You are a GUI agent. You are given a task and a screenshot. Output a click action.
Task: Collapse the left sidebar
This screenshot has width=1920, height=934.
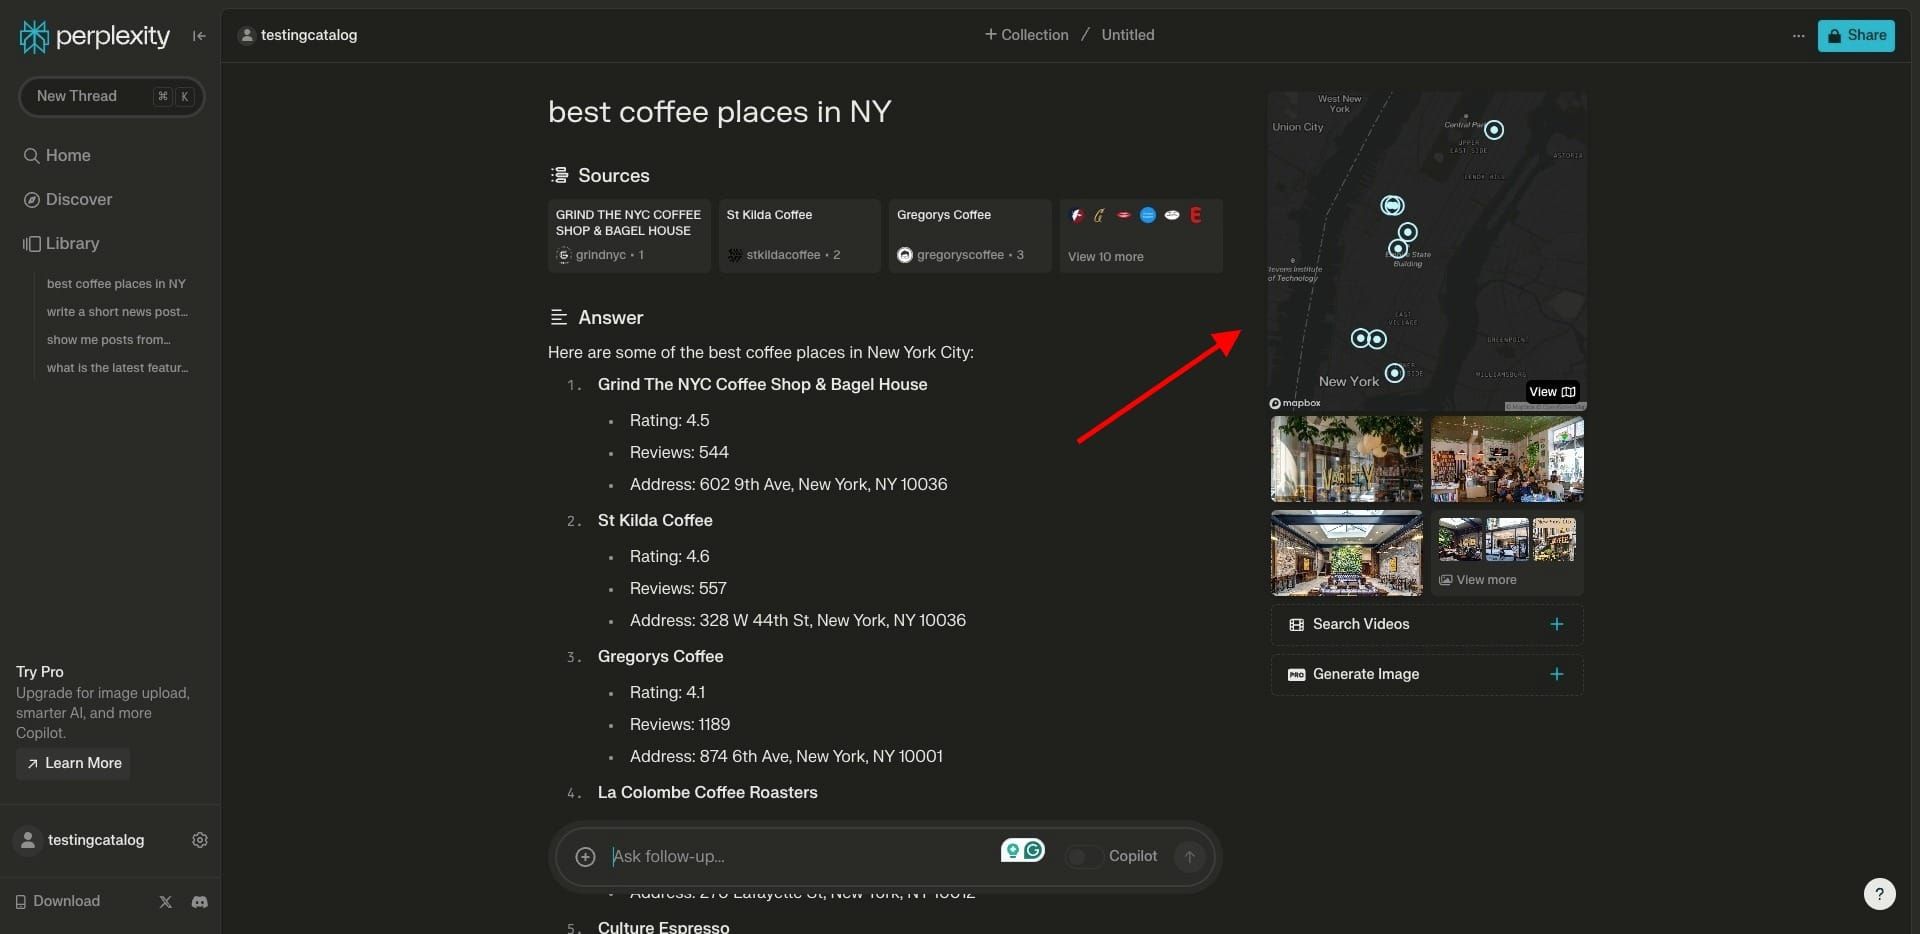[198, 35]
